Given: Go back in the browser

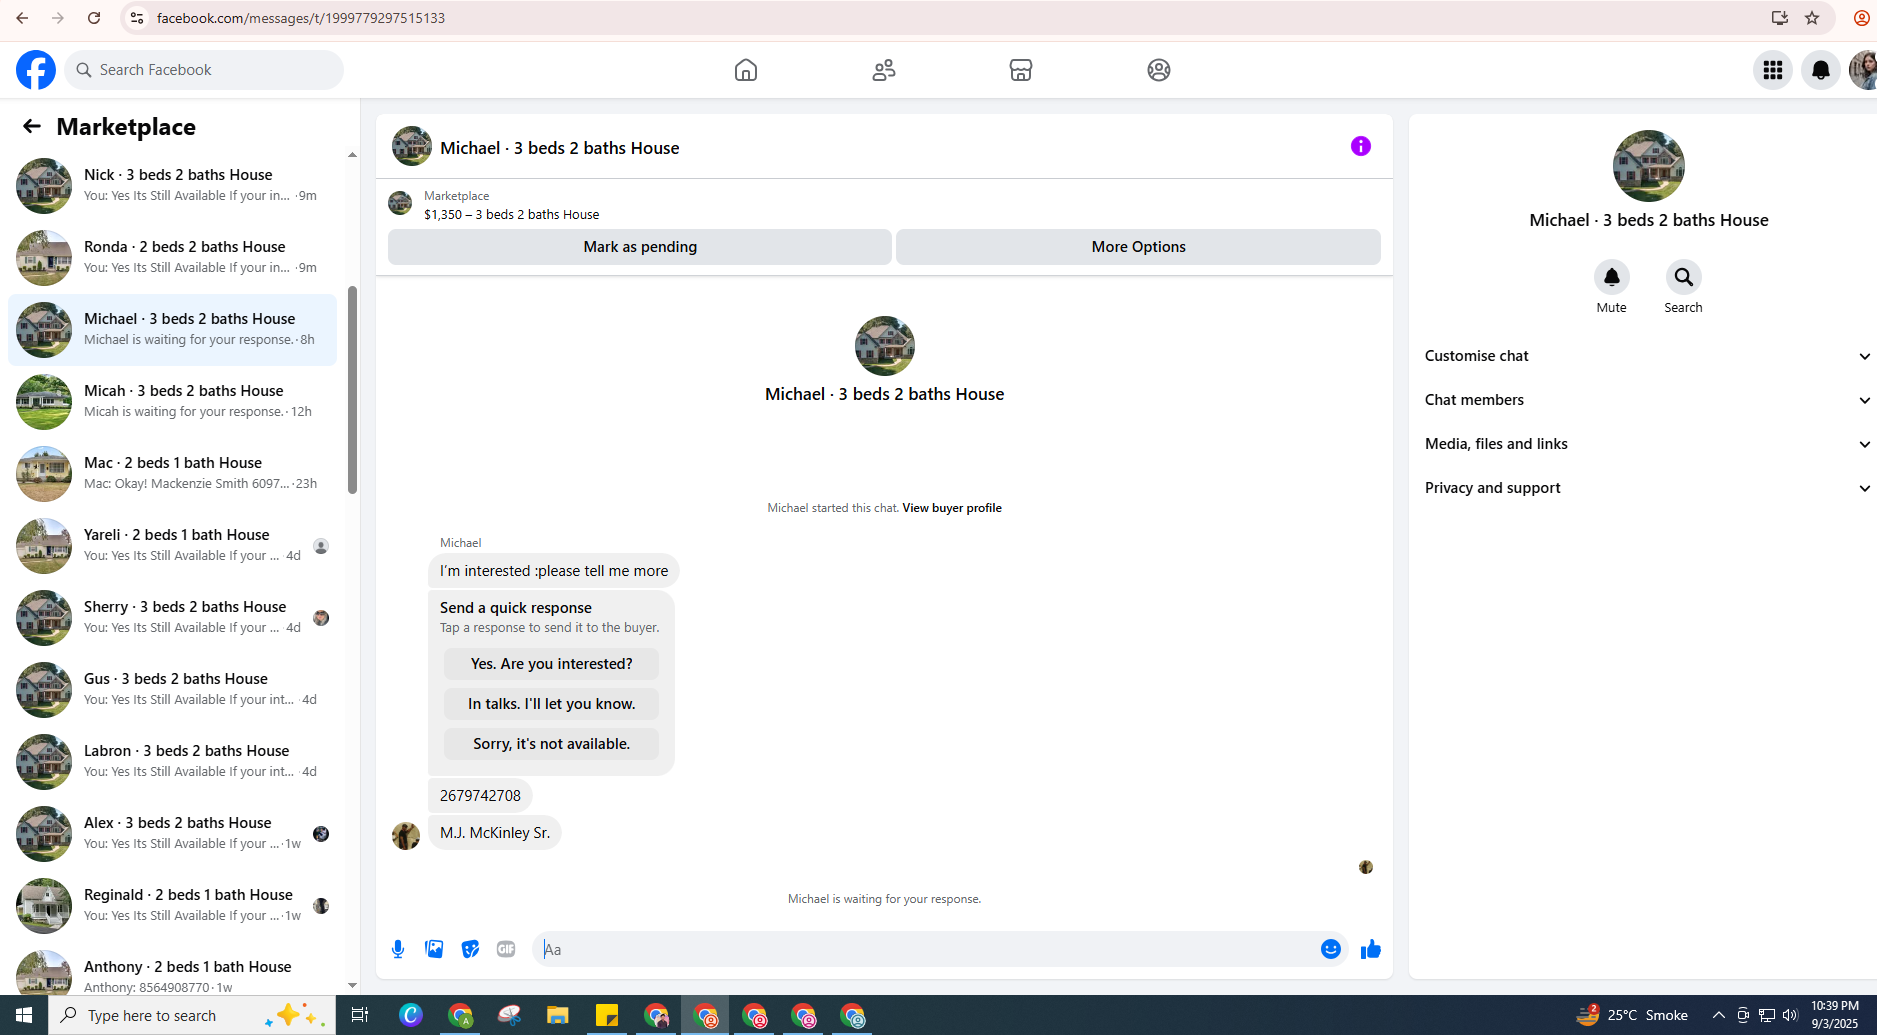Looking at the screenshot, I should click(x=22, y=18).
